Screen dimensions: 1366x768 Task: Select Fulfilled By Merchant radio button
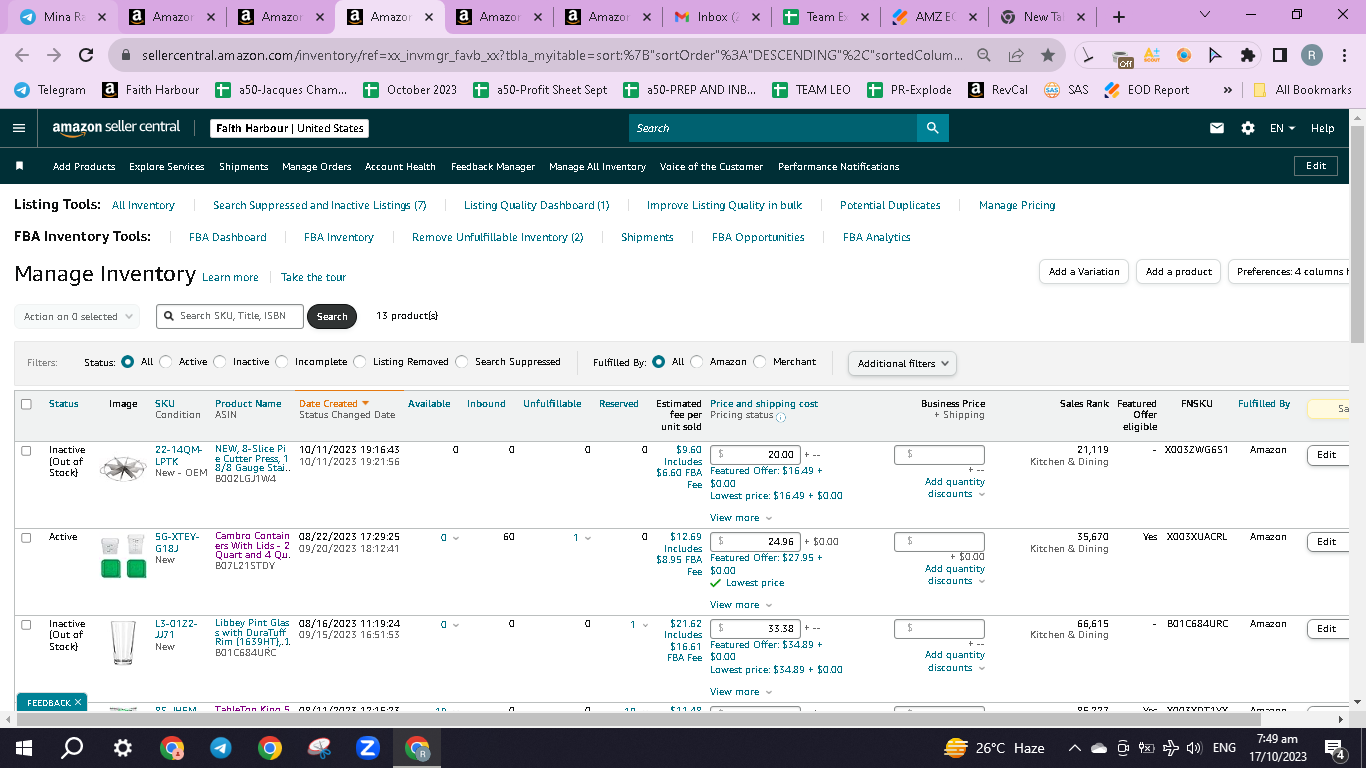760,362
